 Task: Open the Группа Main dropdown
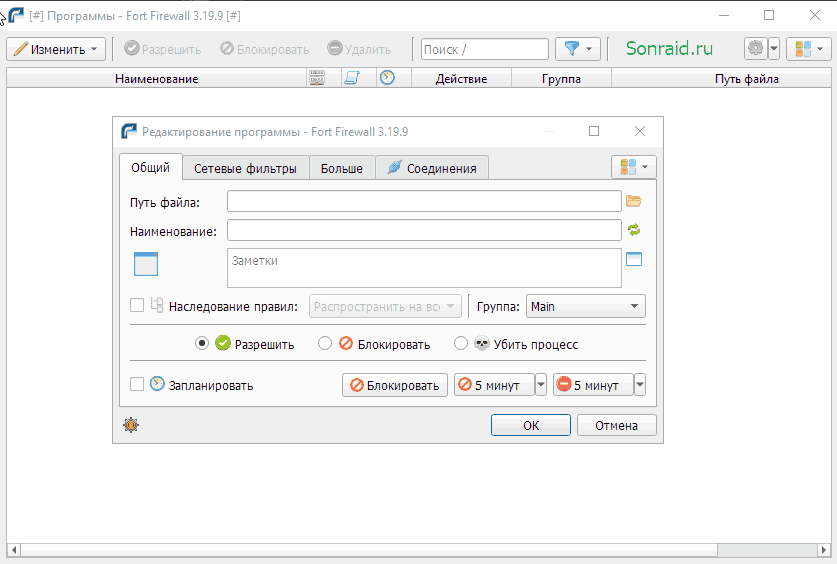(x=586, y=306)
